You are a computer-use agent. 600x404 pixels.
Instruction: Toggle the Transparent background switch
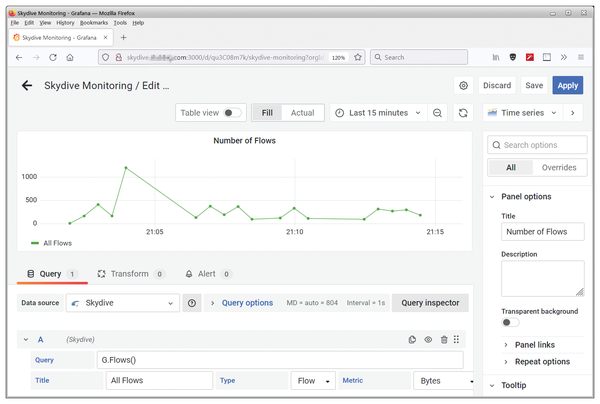(510, 323)
